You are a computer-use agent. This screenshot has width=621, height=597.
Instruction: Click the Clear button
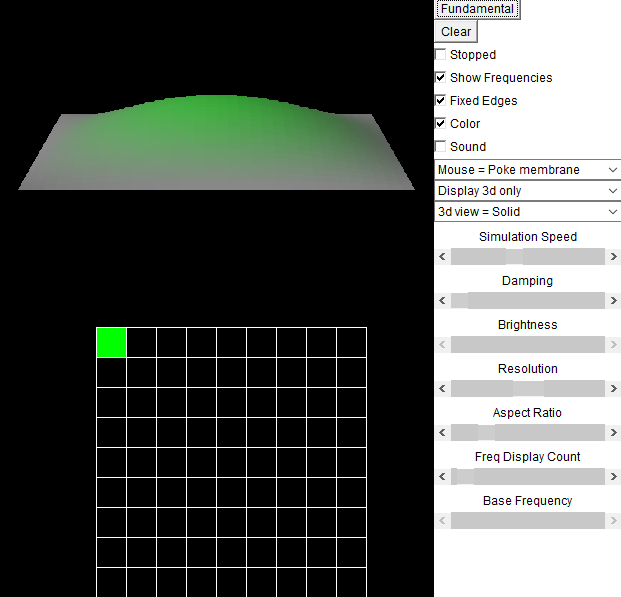(456, 32)
